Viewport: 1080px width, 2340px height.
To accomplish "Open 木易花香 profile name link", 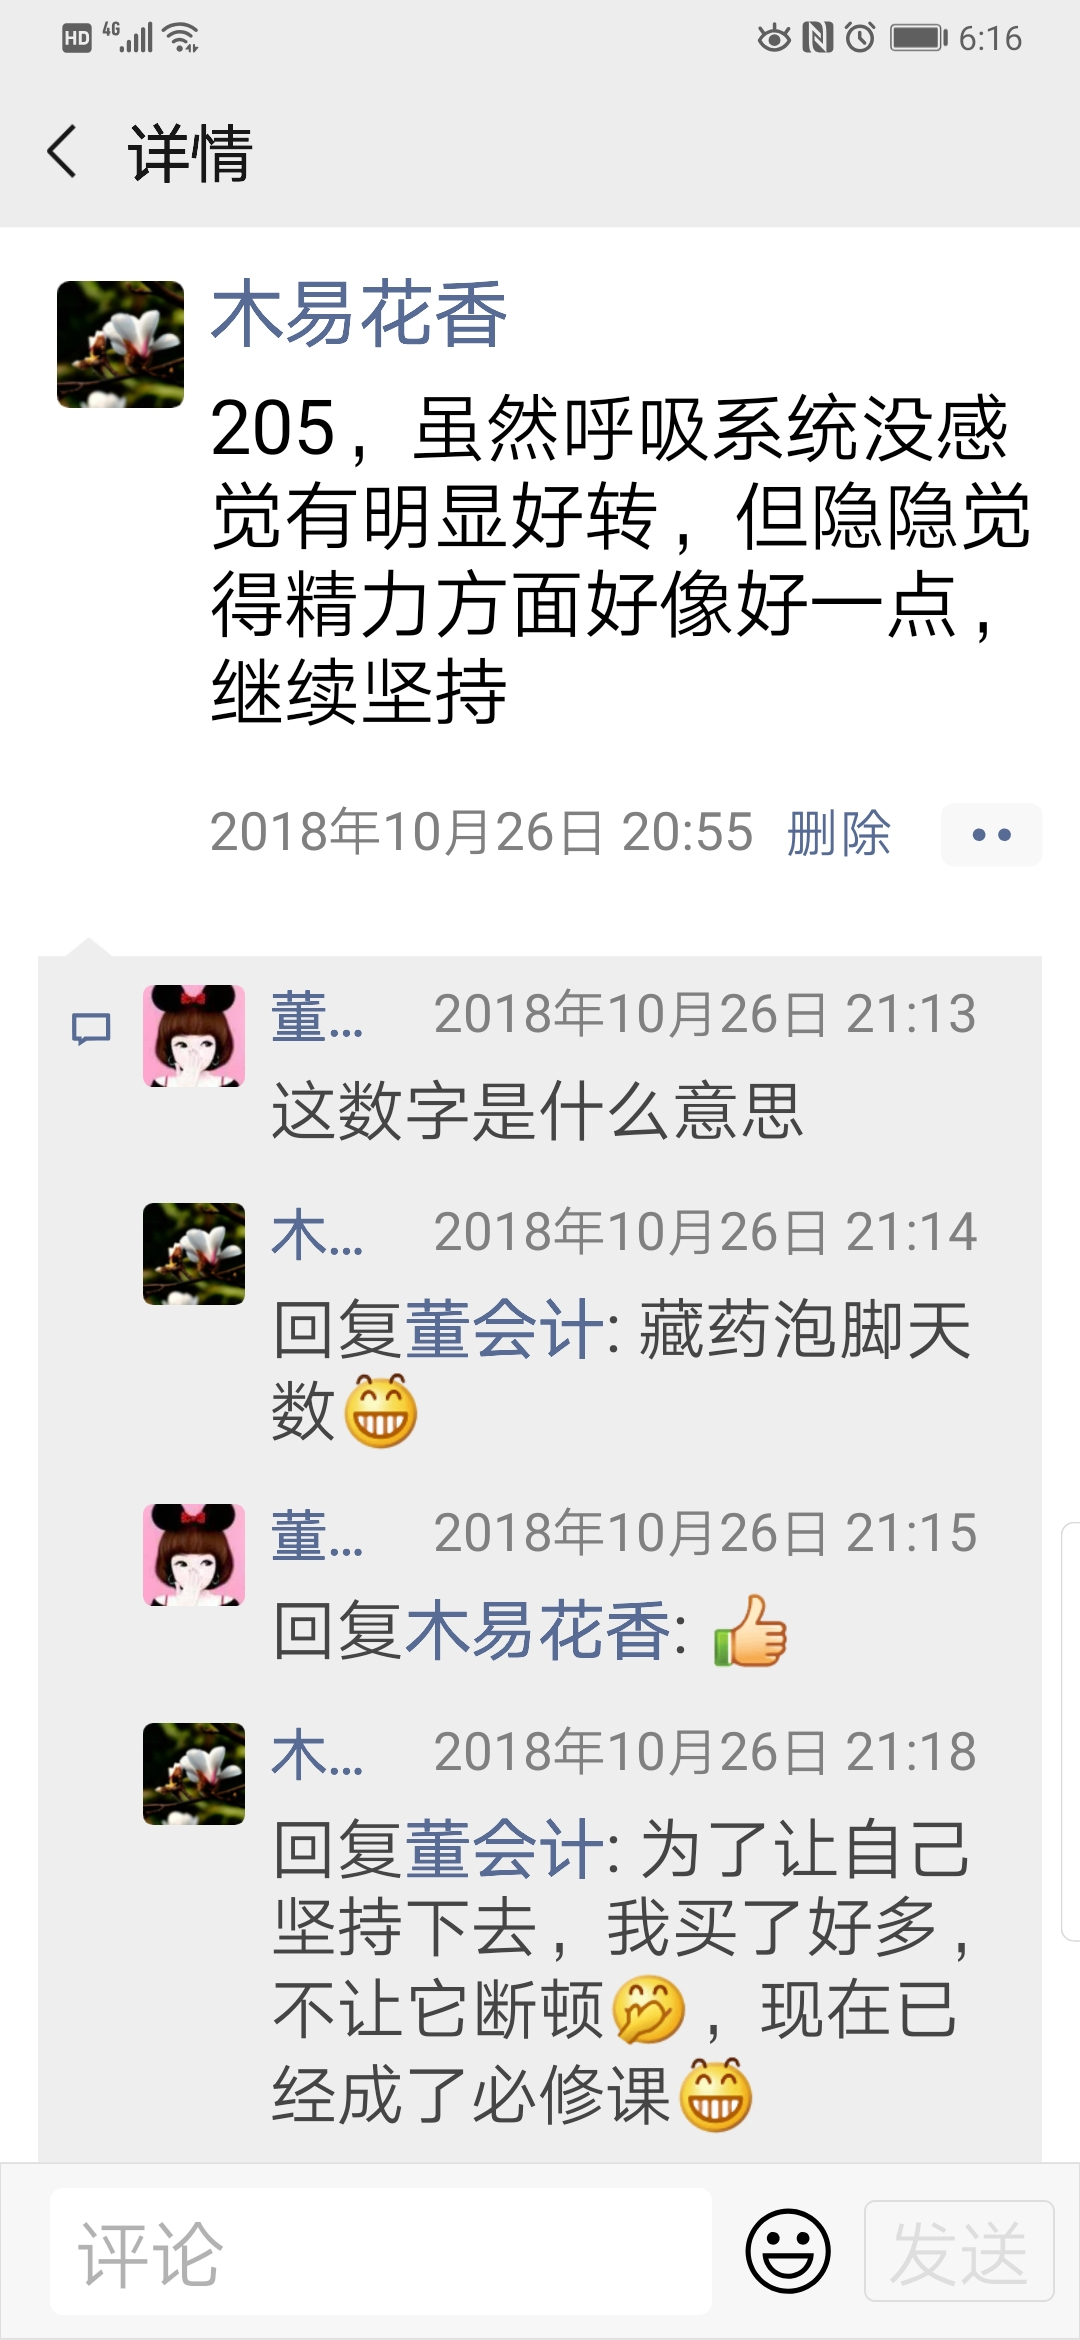I will [x=359, y=314].
